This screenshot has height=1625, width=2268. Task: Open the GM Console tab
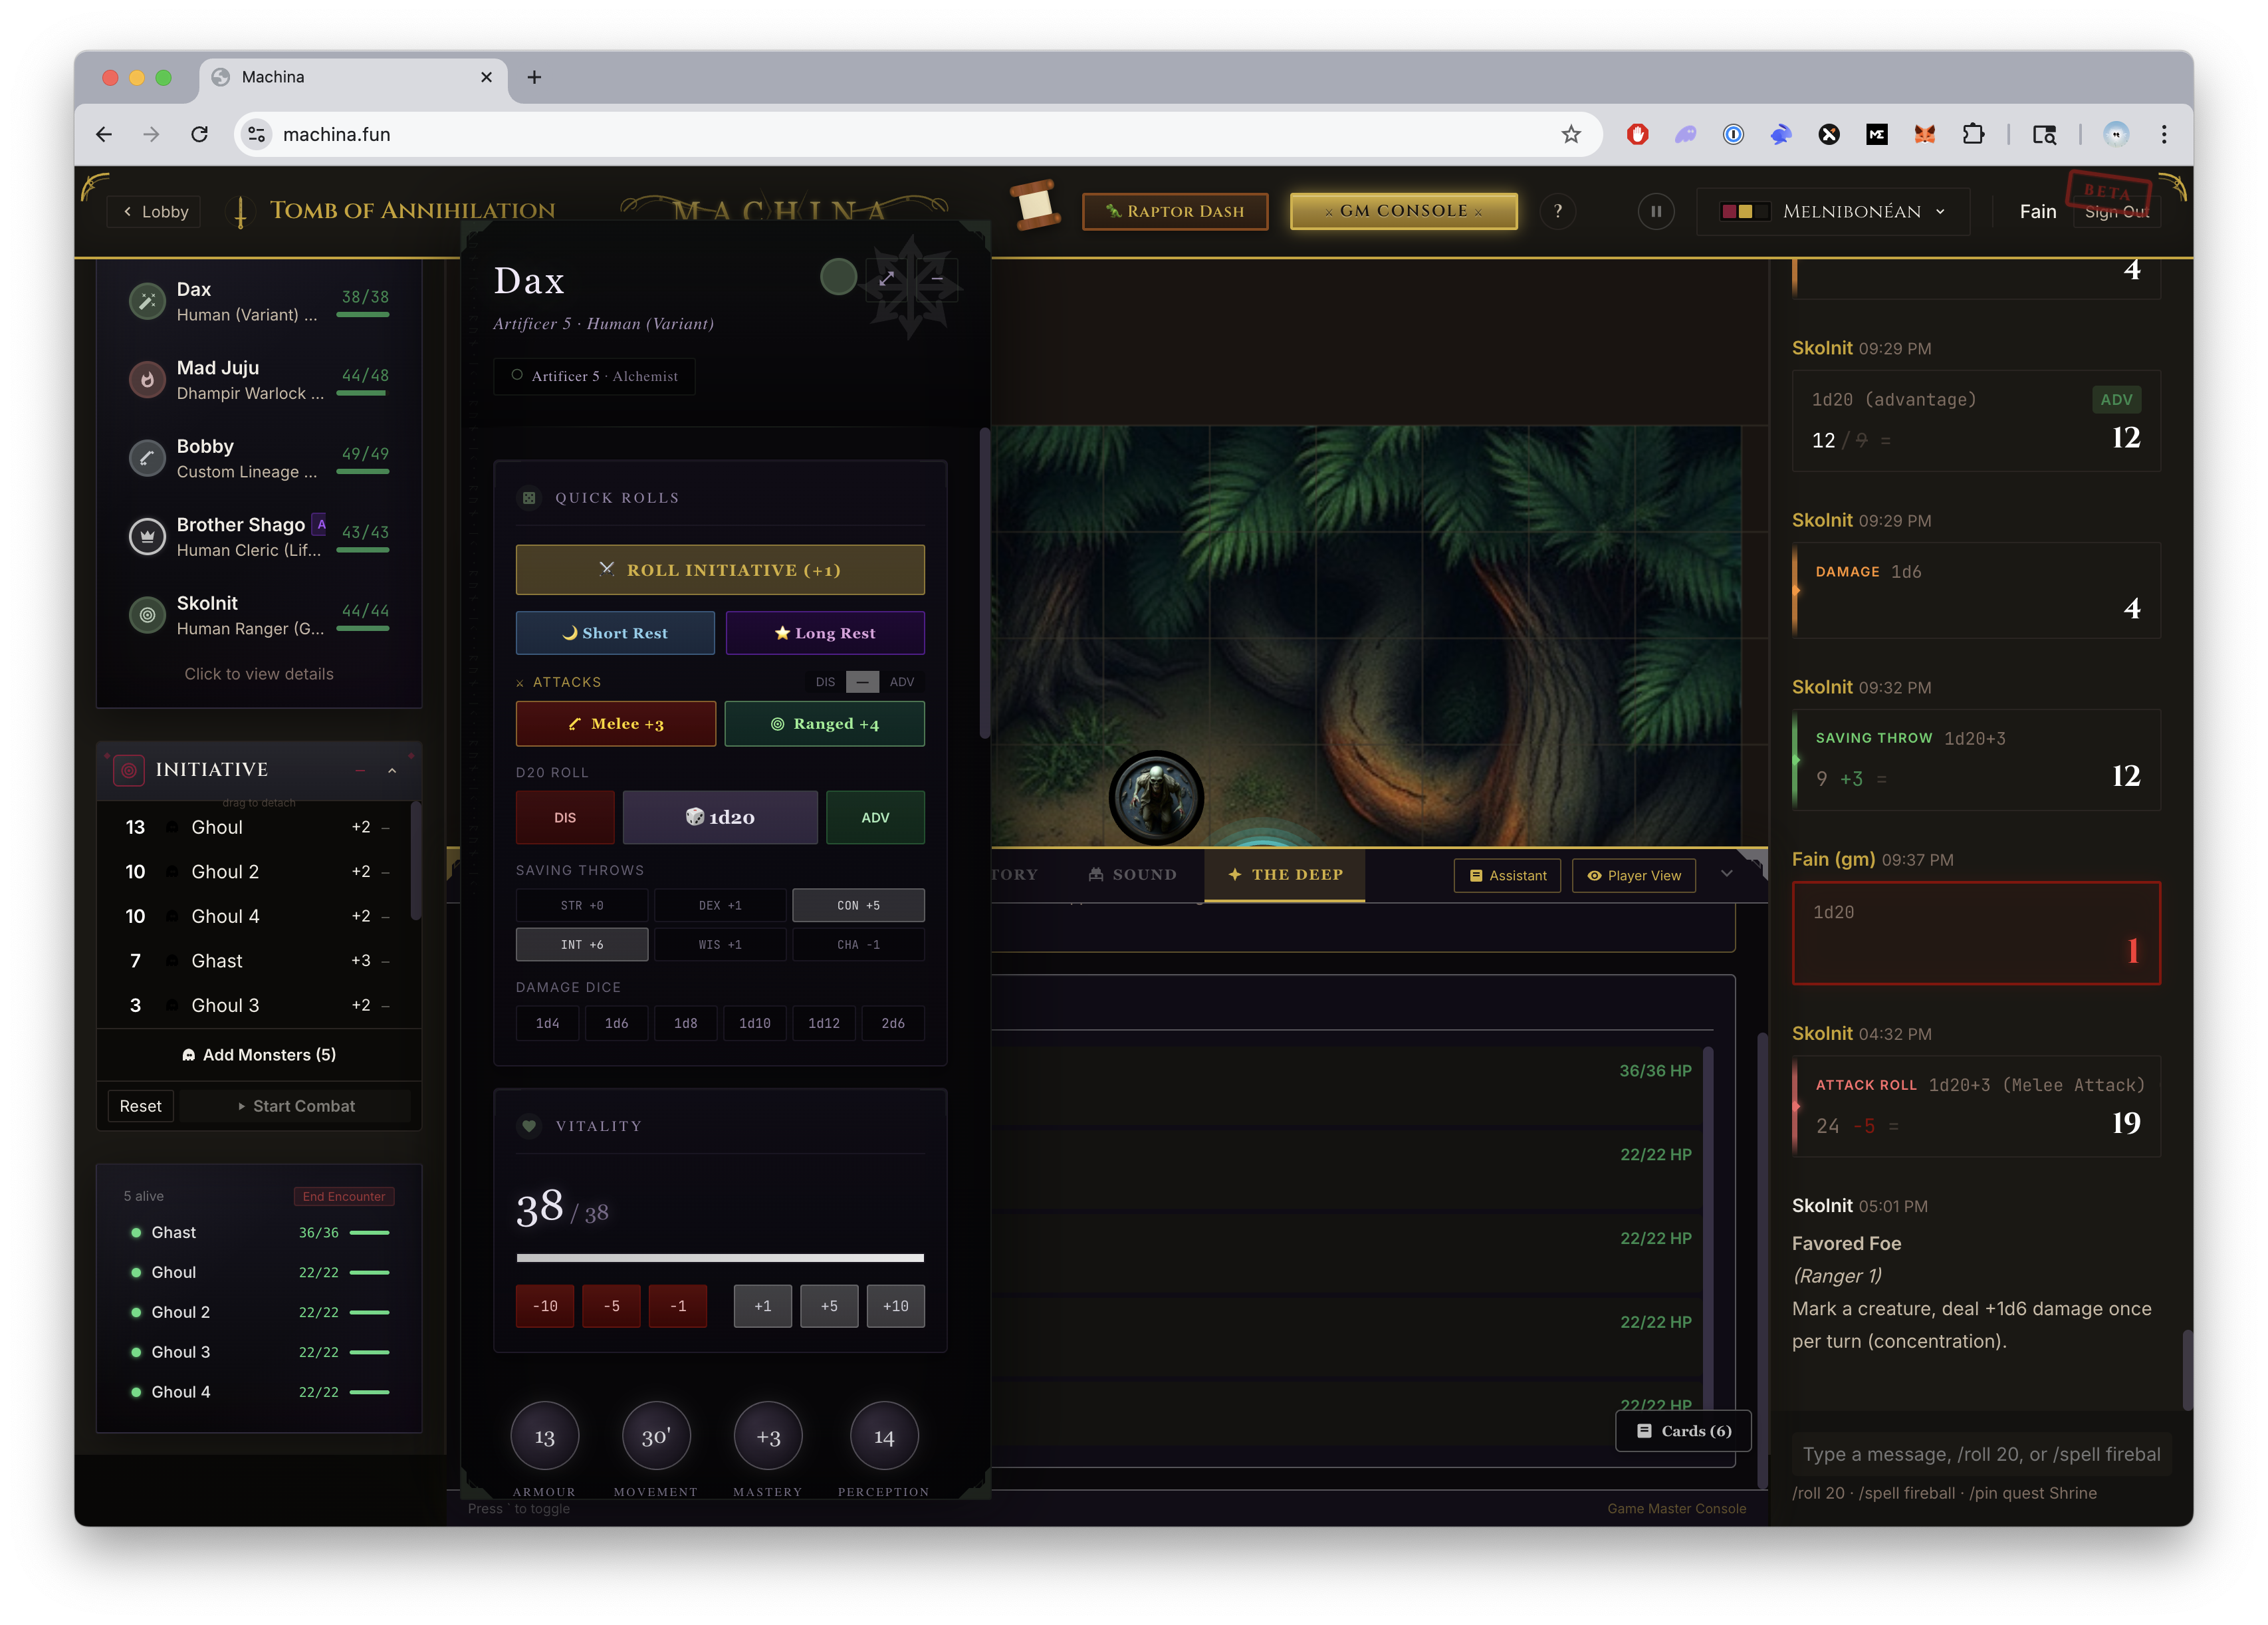[1403, 211]
